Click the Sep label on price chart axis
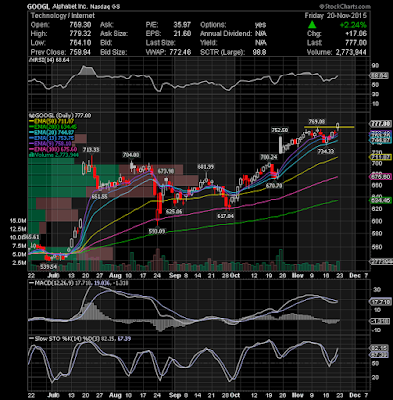Viewport: 393px width, 400px height. pyautogui.click(x=175, y=276)
